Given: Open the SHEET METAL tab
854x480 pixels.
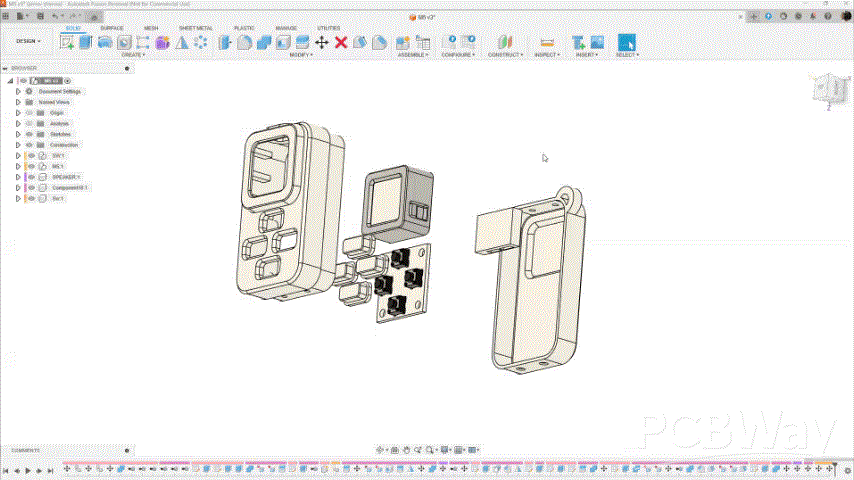Looking at the screenshot, I should [195, 28].
